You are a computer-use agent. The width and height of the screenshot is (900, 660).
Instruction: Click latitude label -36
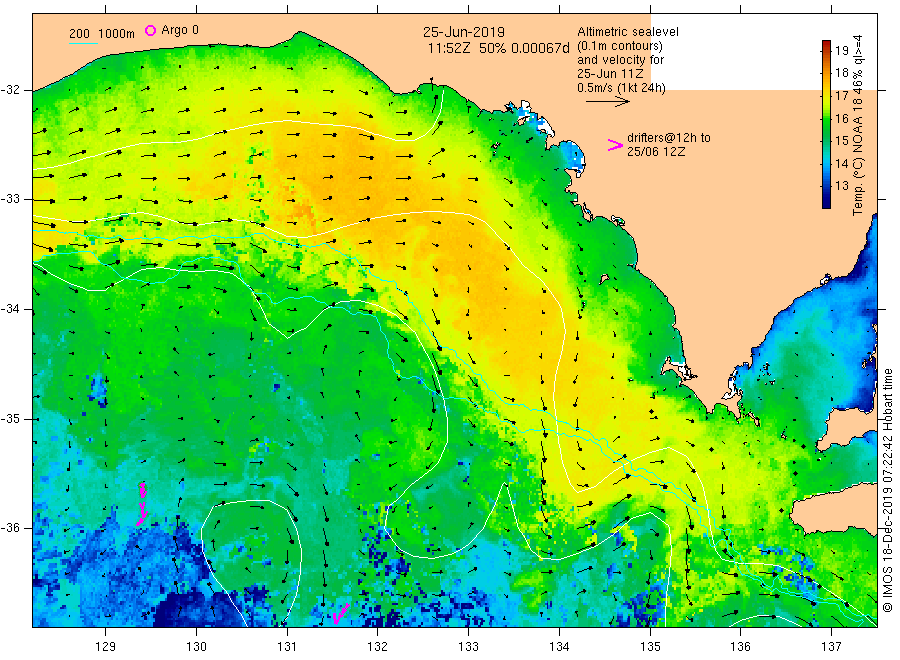coord(10,527)
